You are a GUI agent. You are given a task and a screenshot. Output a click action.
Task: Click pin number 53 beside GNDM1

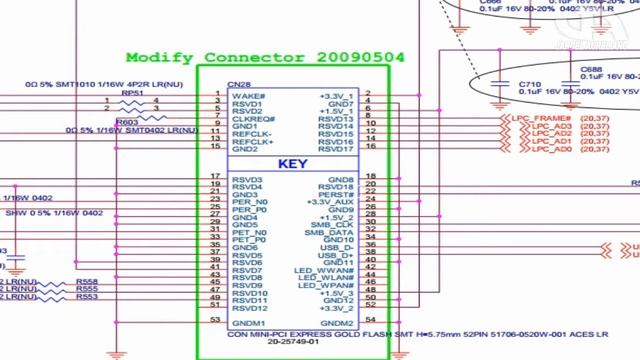coord(216,320)
